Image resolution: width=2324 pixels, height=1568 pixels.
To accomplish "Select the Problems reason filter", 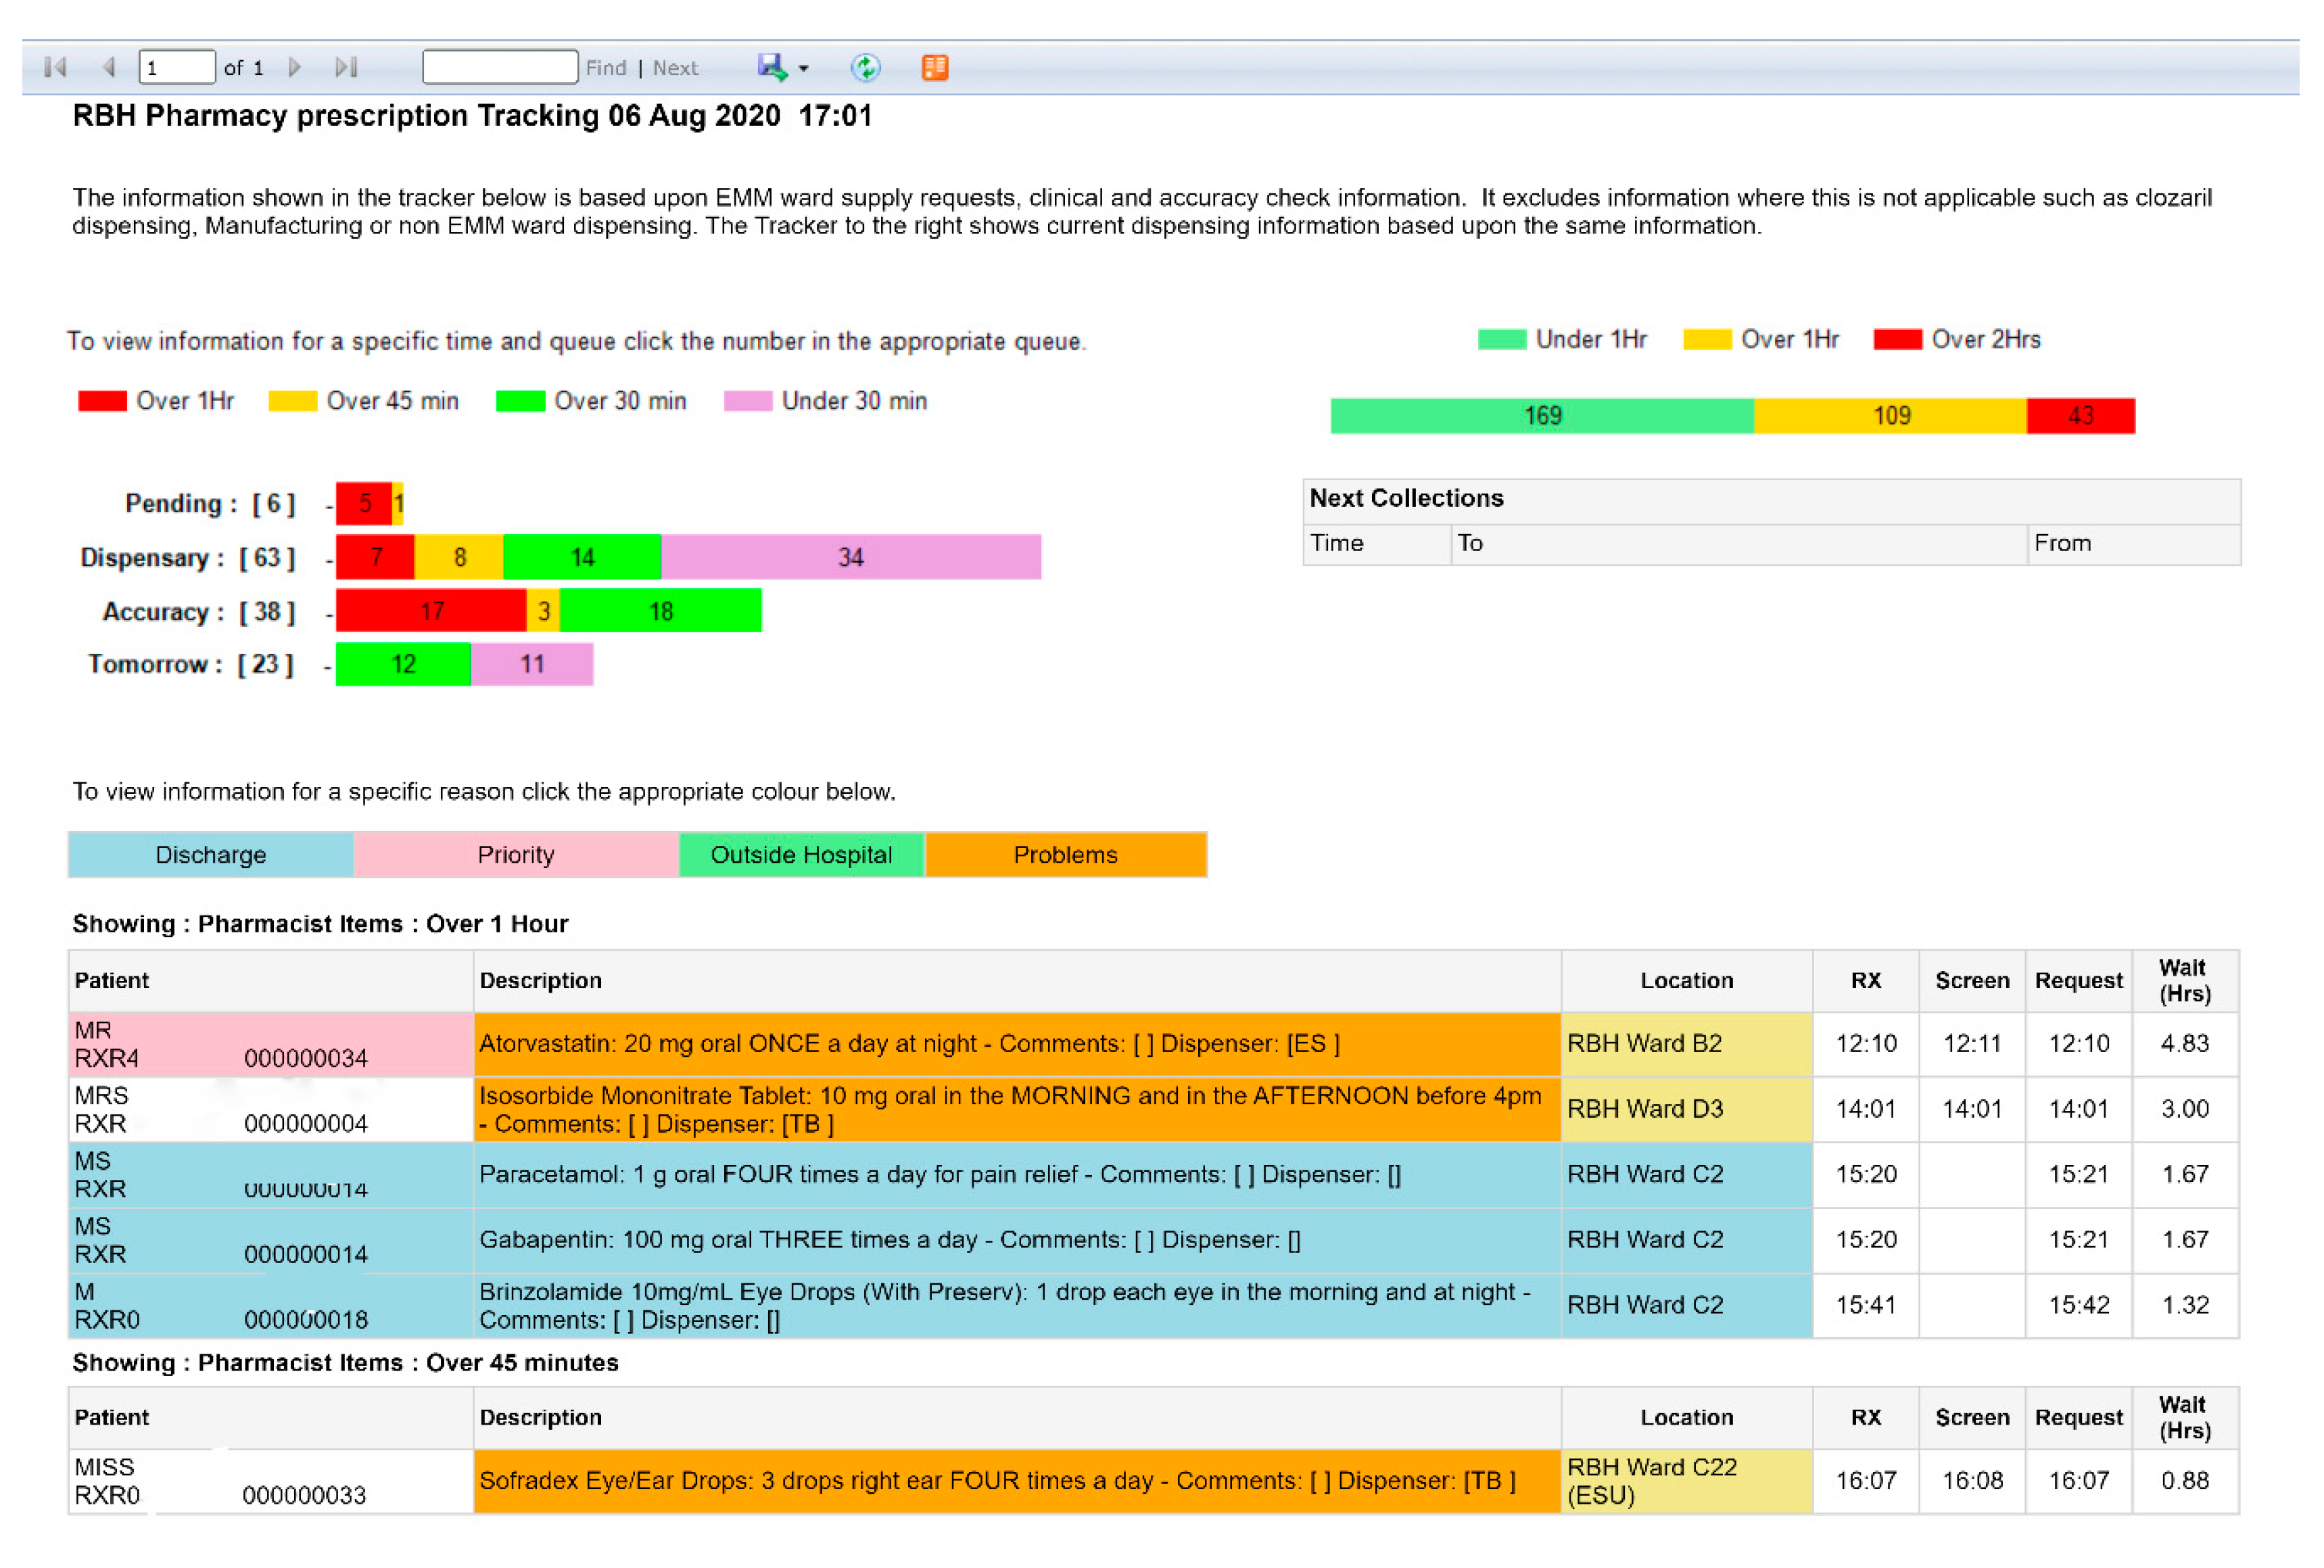I will coord(1065,855).
